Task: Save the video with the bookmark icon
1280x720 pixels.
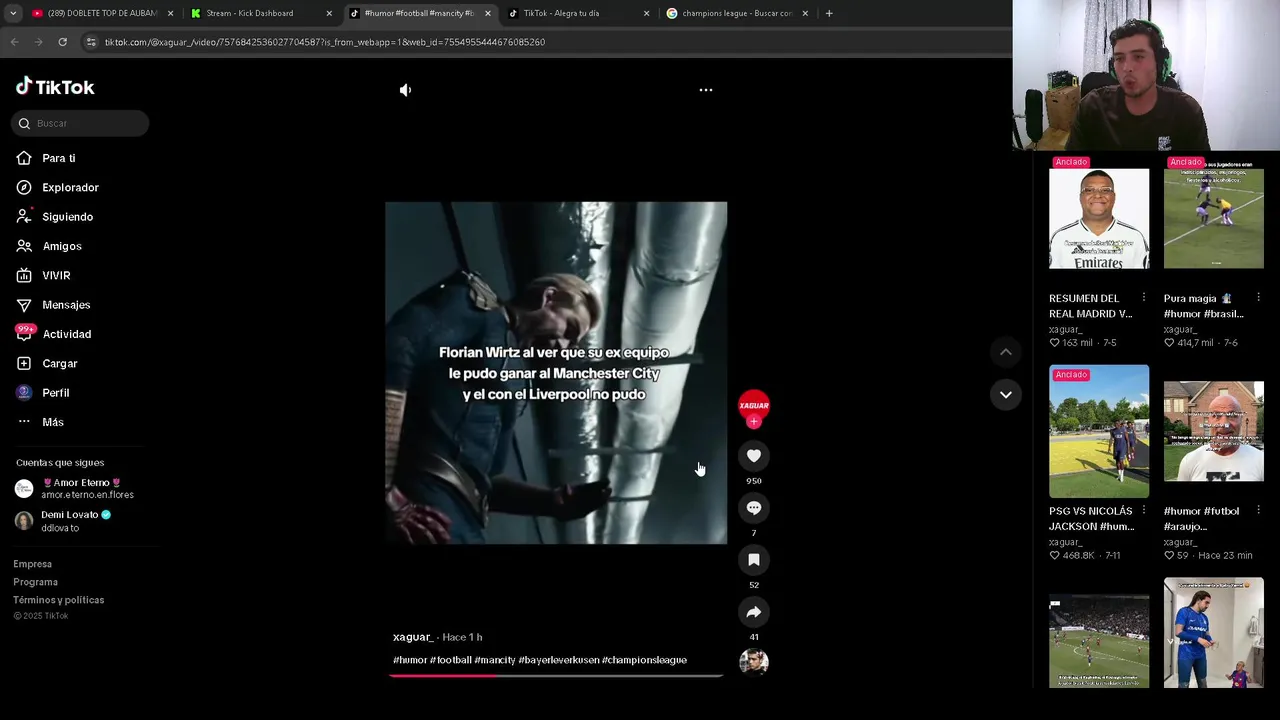Action: coord(754,560)
